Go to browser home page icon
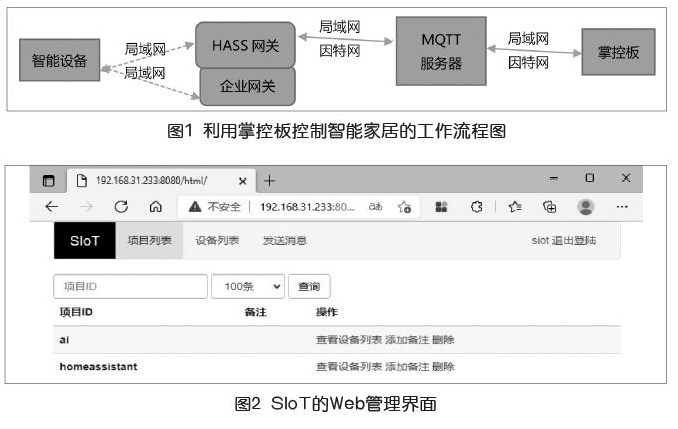This screenshot has height=429, width=678. [x=155, y=207]
